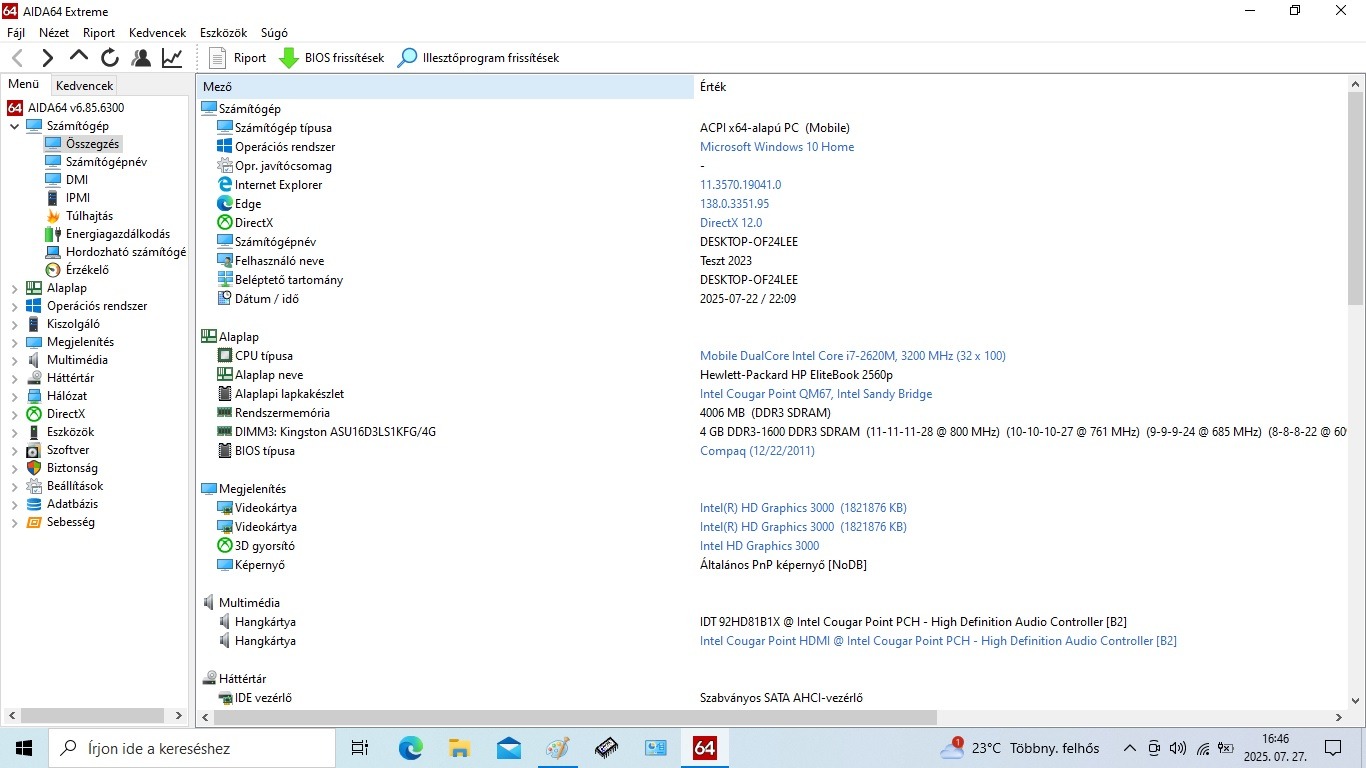Screen dimensions: 1366x768
Task: Click the Windows search box
Action: coord(191,748)
